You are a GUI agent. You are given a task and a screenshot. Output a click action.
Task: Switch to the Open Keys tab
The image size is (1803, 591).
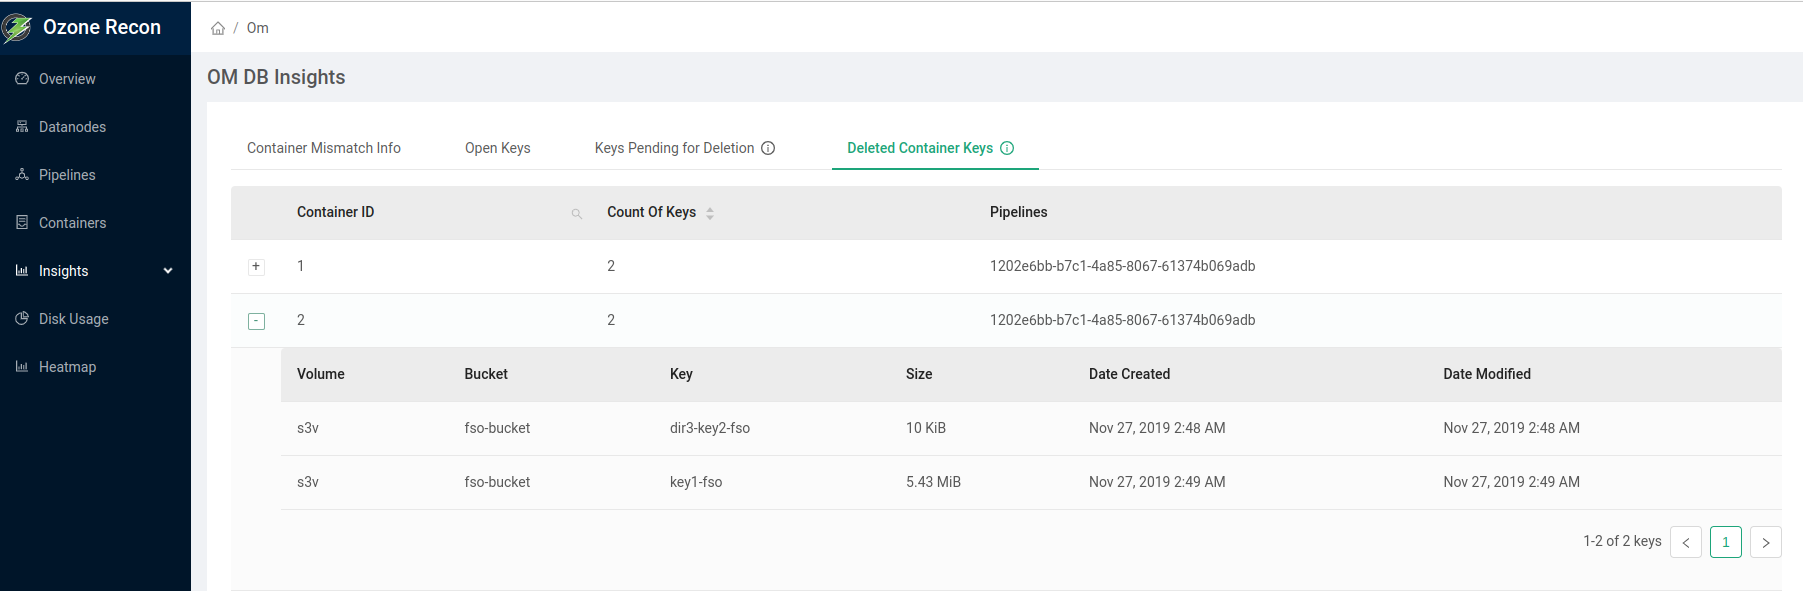tap(497, 148)
